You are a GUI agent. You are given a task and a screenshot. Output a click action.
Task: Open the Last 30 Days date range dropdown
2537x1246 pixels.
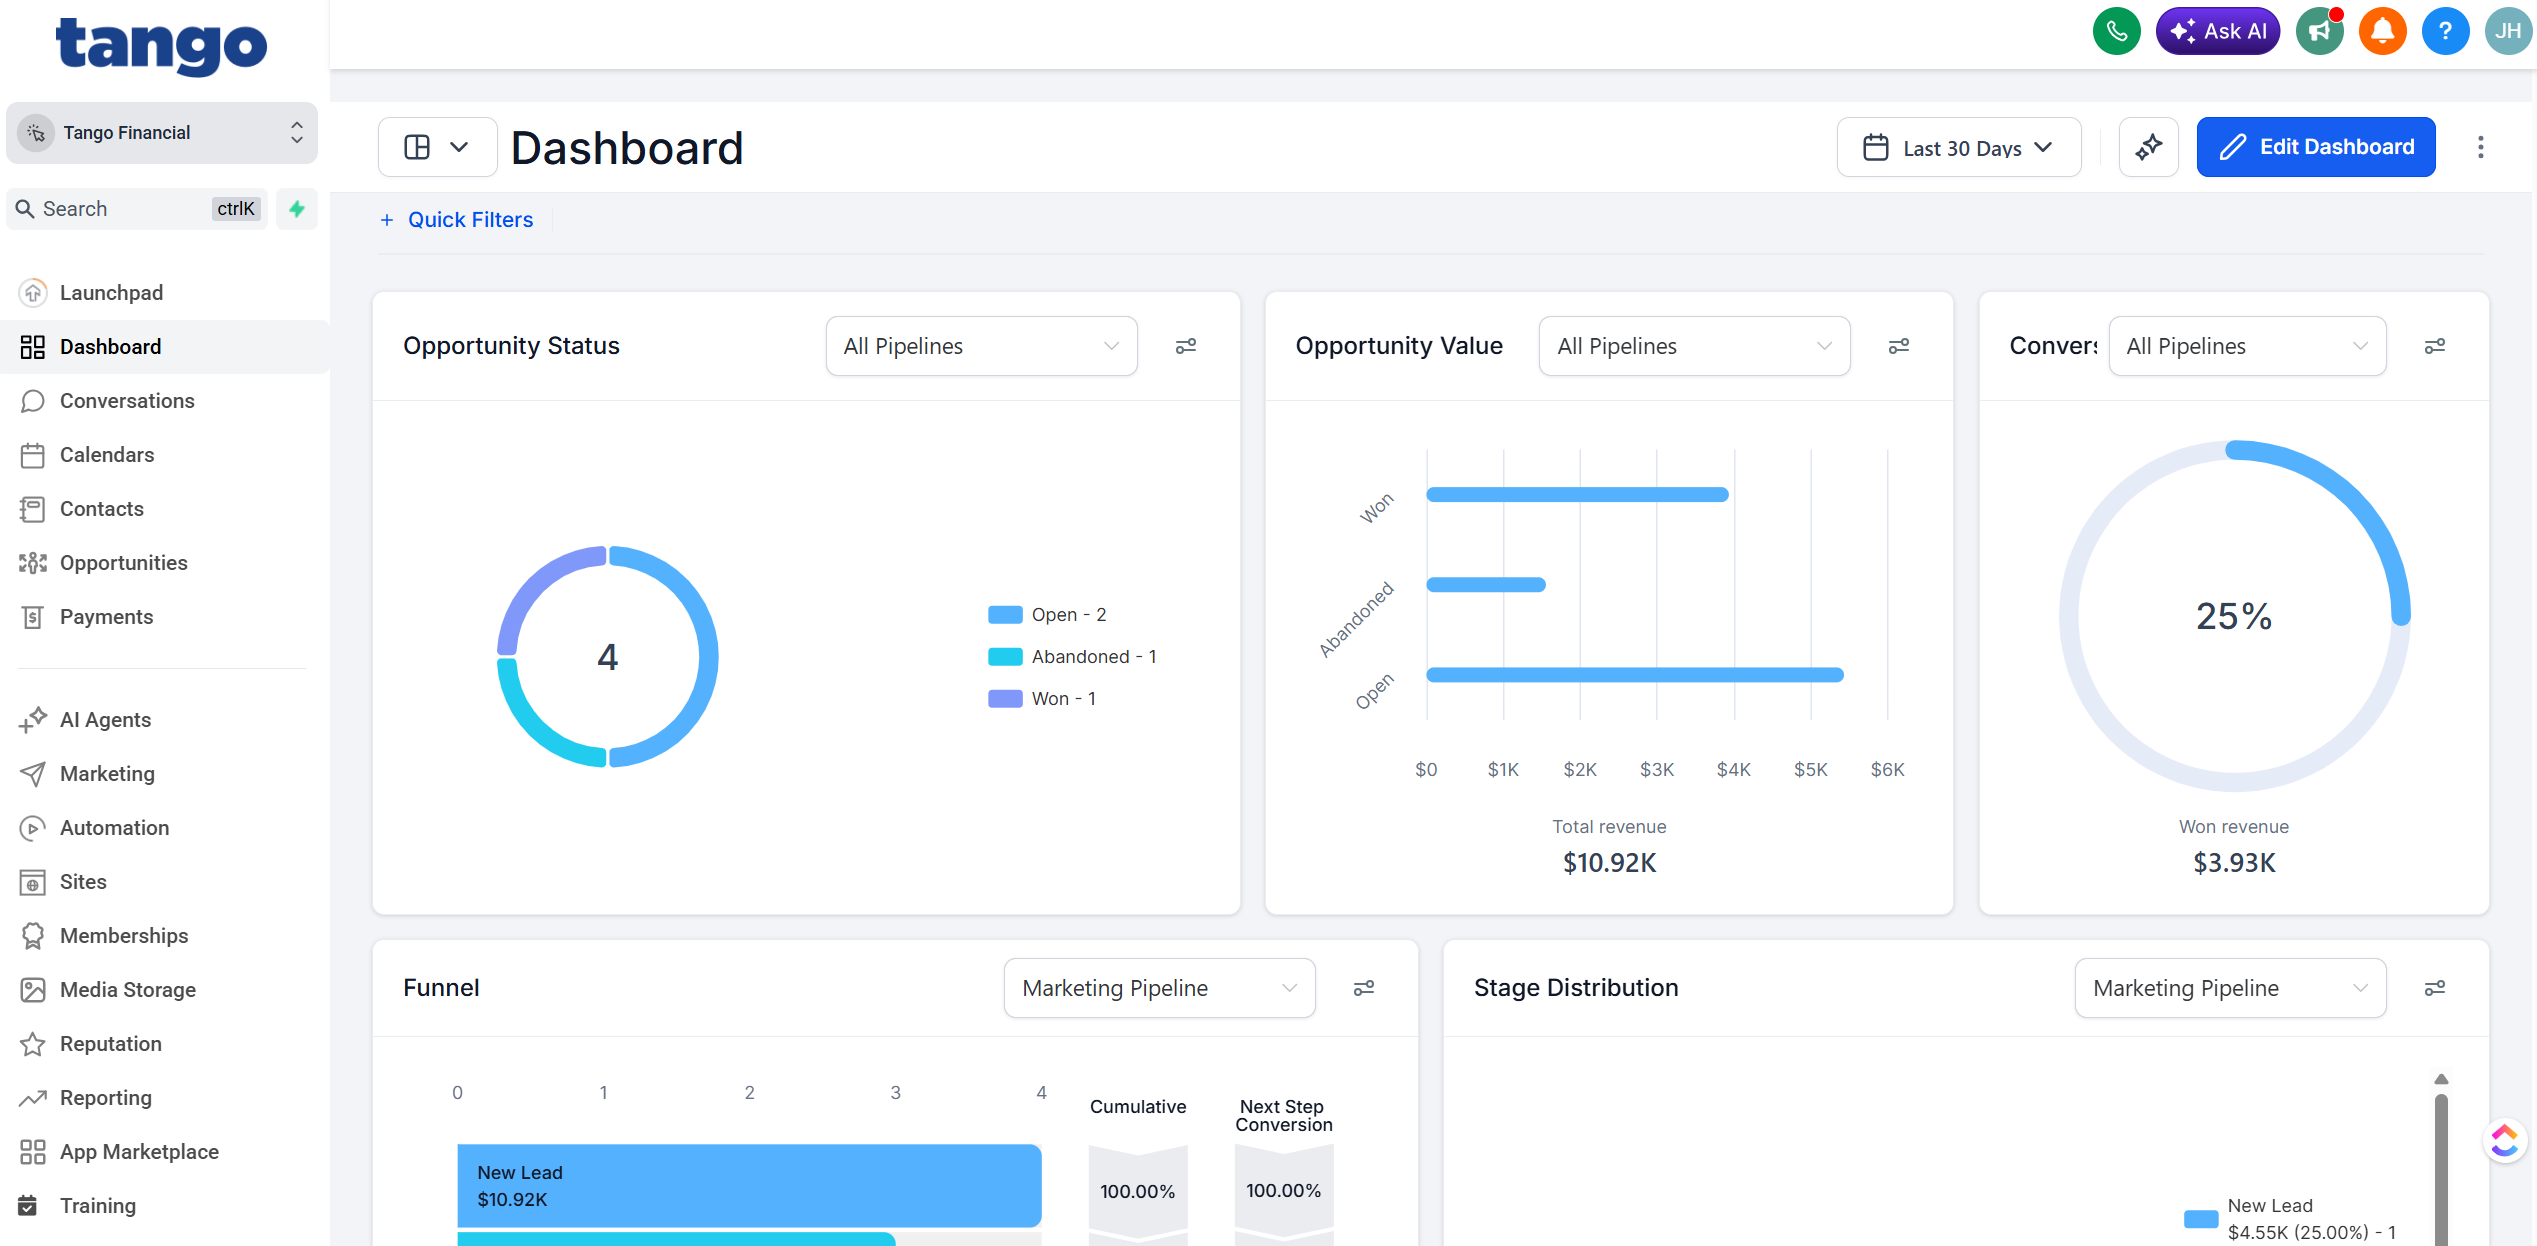click(x=1958, y=147)
